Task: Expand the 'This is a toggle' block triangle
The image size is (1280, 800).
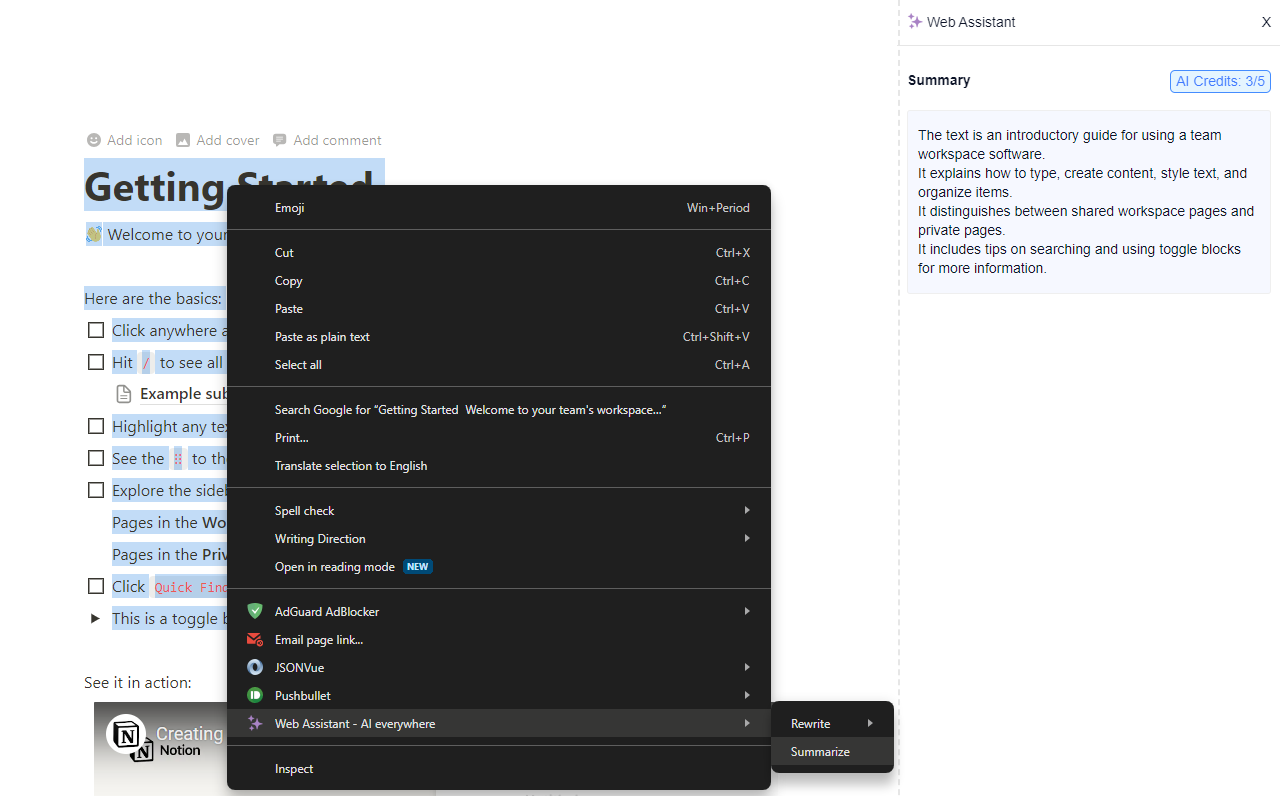Action: pyautogui.click(x=96, y=618)
